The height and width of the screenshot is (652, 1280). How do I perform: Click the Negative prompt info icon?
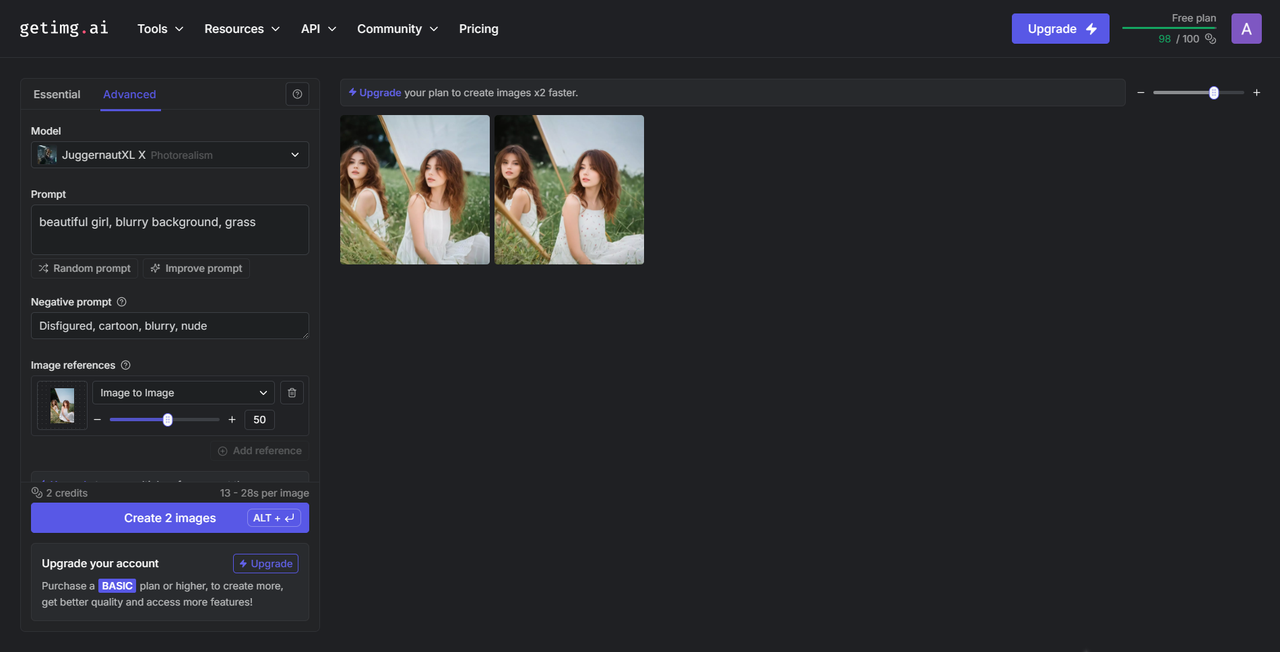[122, 302]
